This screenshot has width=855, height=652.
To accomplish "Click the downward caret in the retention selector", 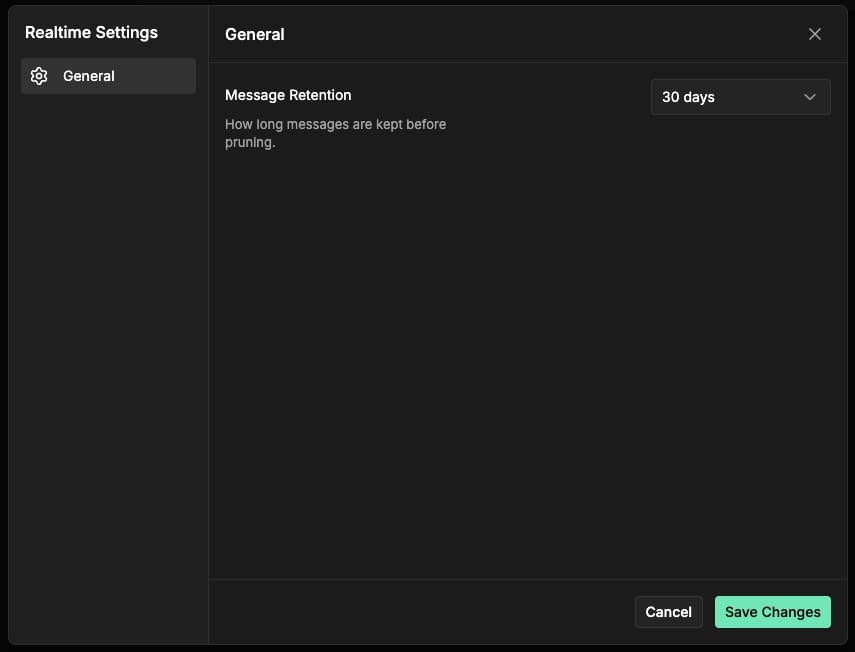I will (810, 97).
